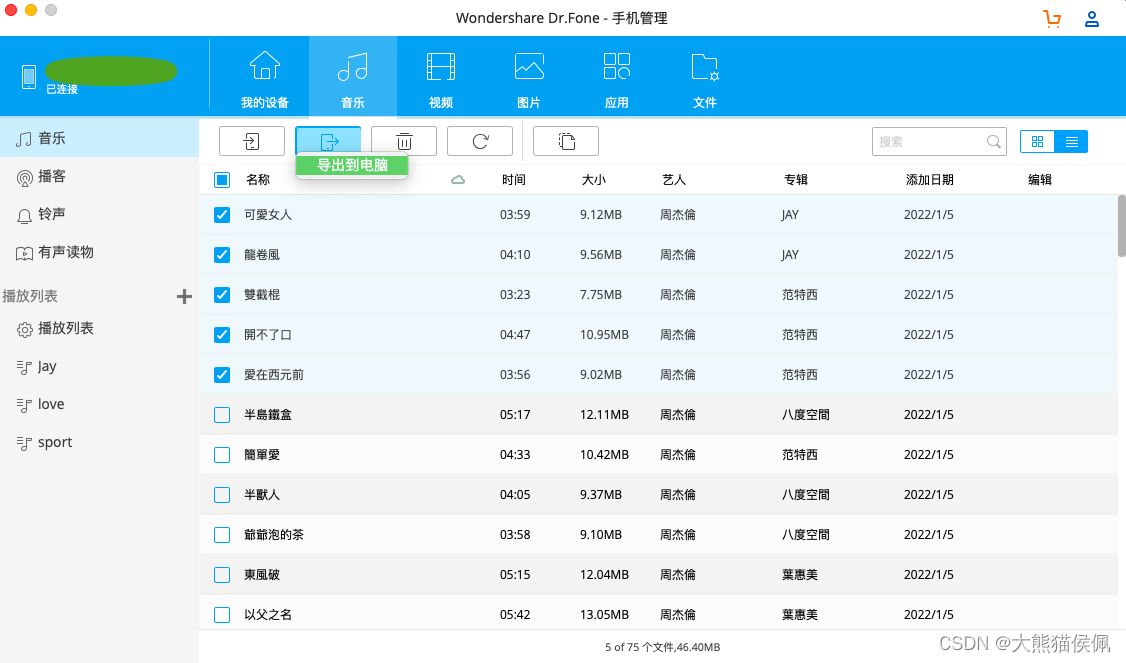Check the 簡單愛 checkbox
Screen dimensions: 1126x663
tap(222, 455)
